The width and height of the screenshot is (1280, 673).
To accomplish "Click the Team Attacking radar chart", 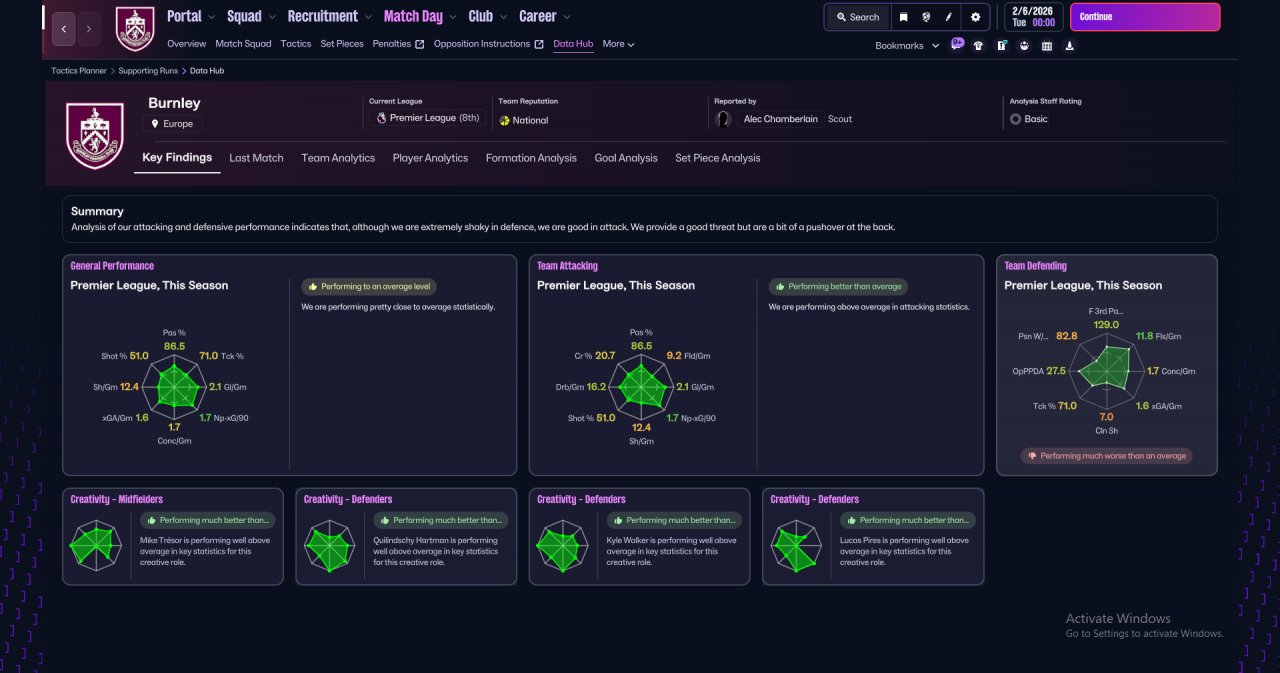I will tap(641, 386).
